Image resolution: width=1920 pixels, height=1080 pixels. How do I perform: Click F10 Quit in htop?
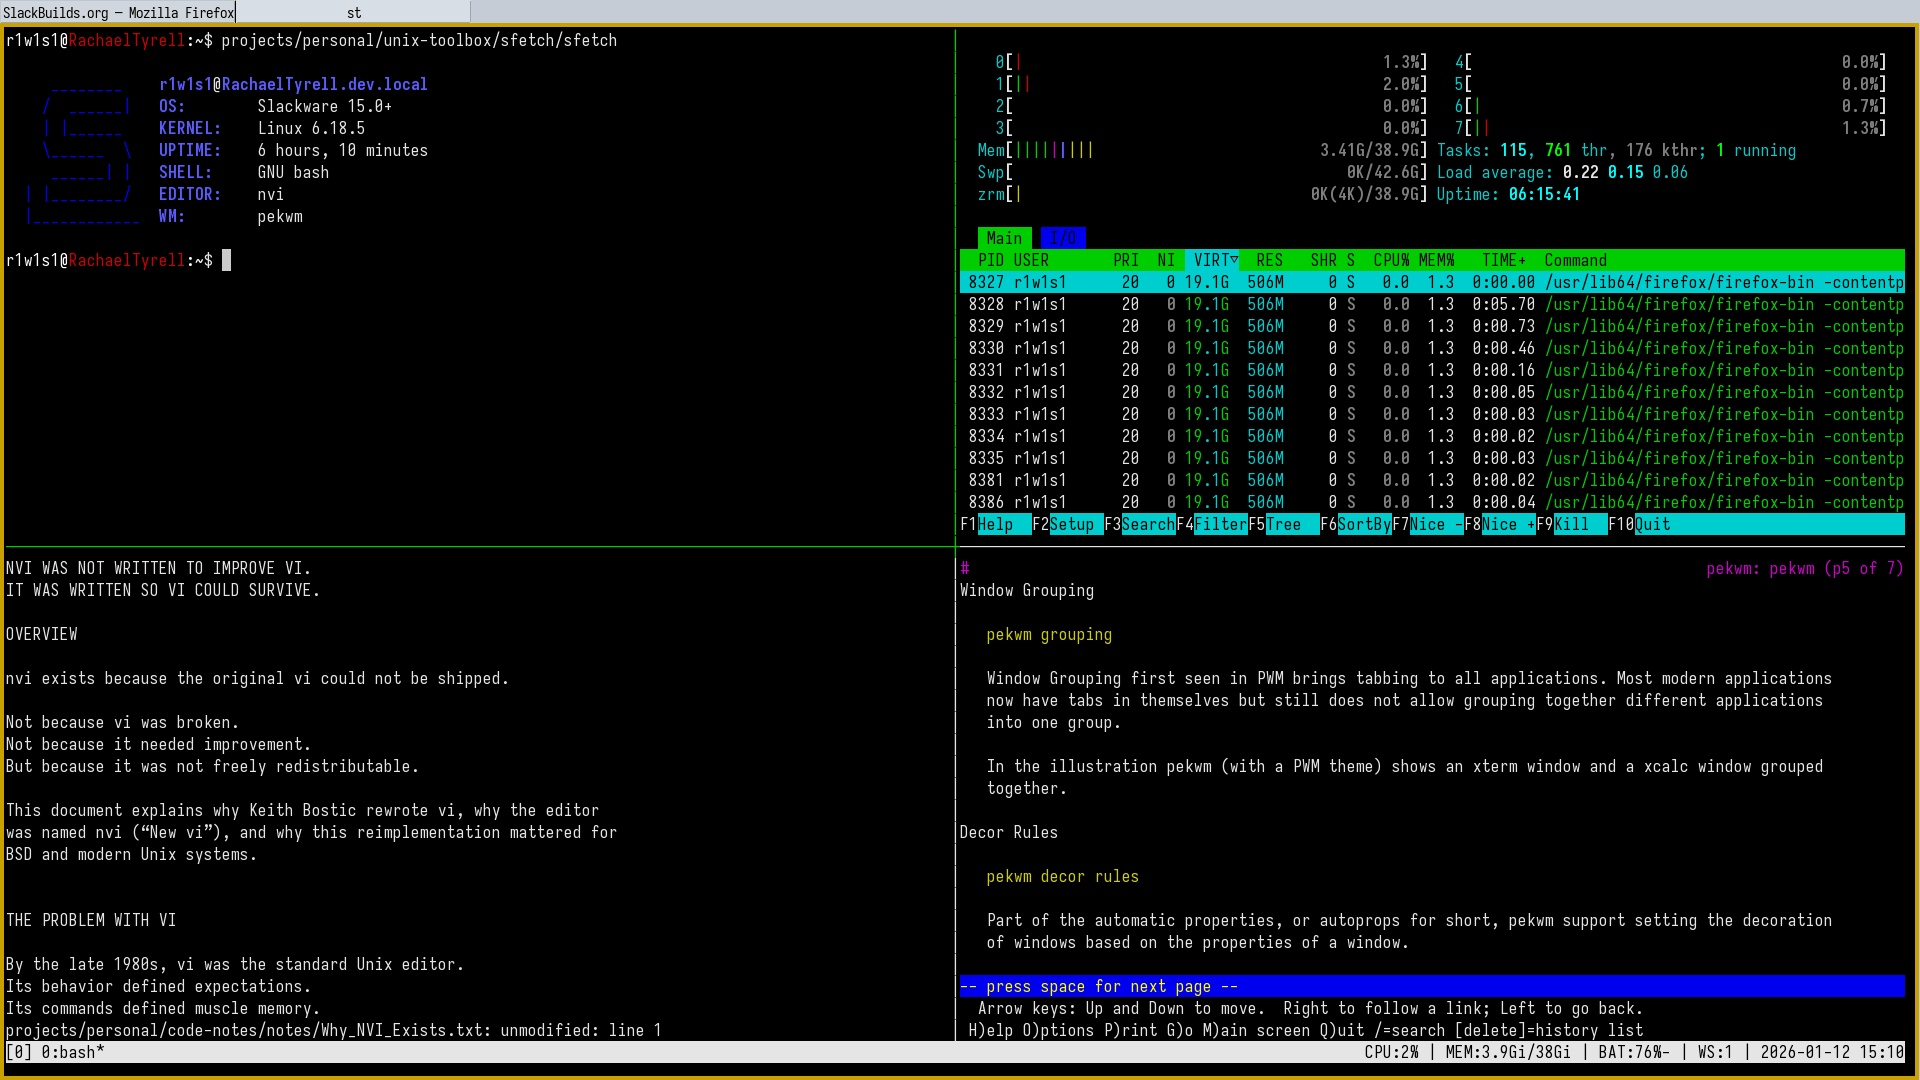coord(1652,524)
